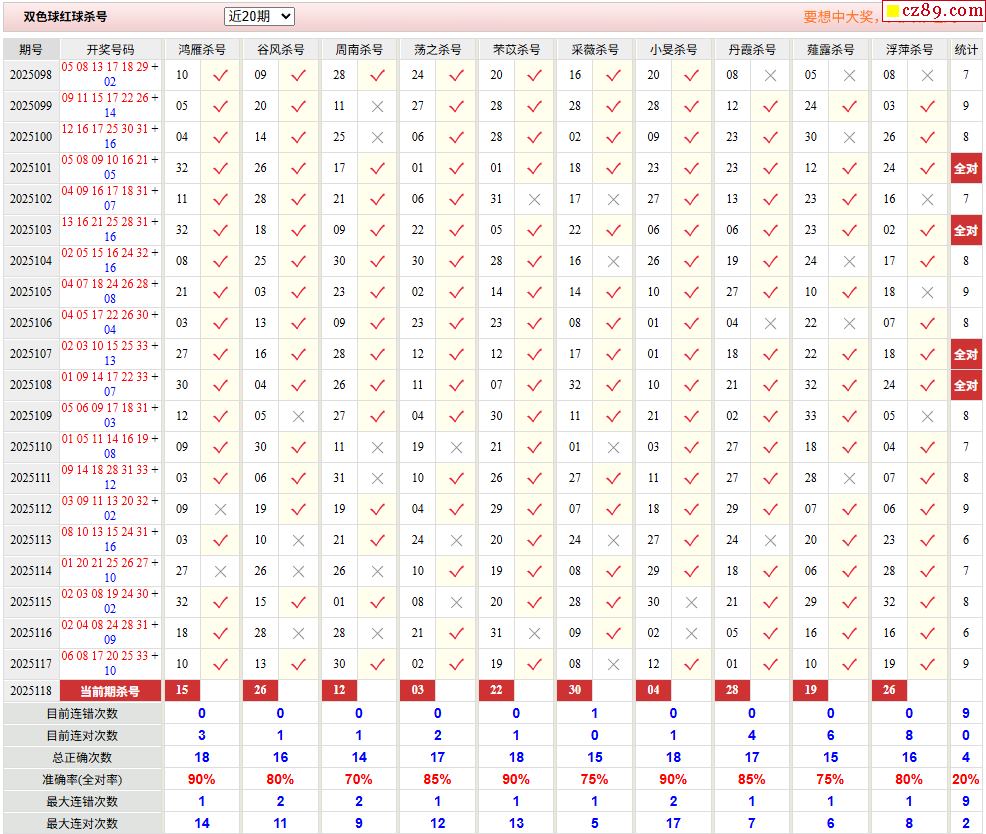986x834 pixels.
Task: Open the 近20期 period dropdown
Action: tap(259, 16)
